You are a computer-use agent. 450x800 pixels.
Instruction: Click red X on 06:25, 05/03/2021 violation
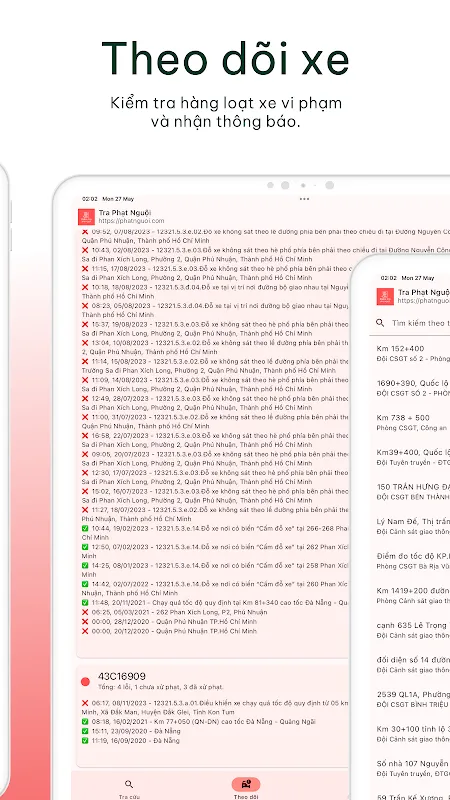coord(85,612)
